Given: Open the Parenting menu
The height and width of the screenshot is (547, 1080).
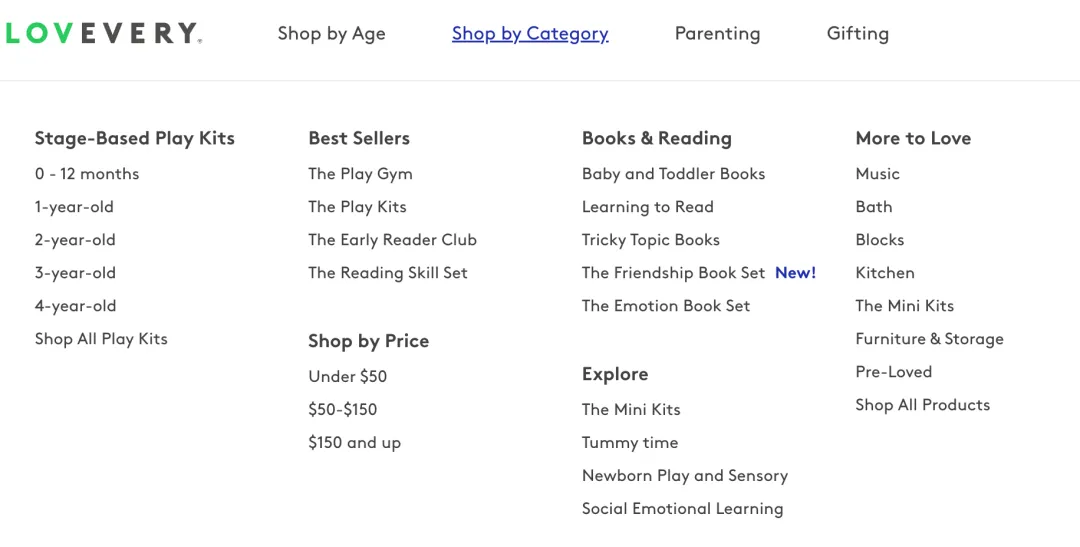Looking at the screenshot, I should 717,34.
